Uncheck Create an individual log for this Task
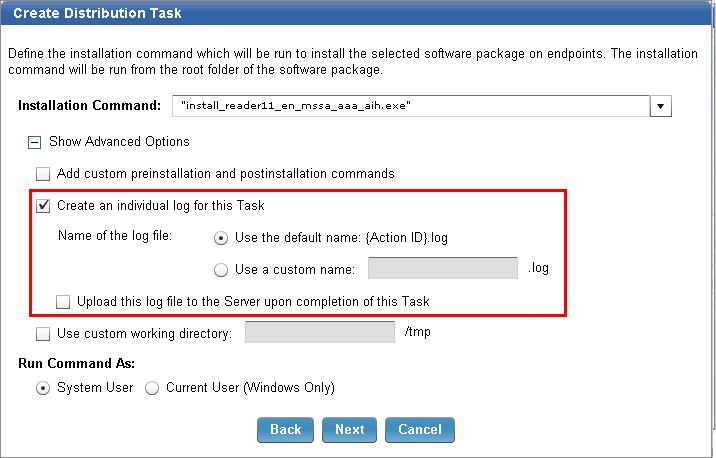The image size is (716, 458). 43,206
